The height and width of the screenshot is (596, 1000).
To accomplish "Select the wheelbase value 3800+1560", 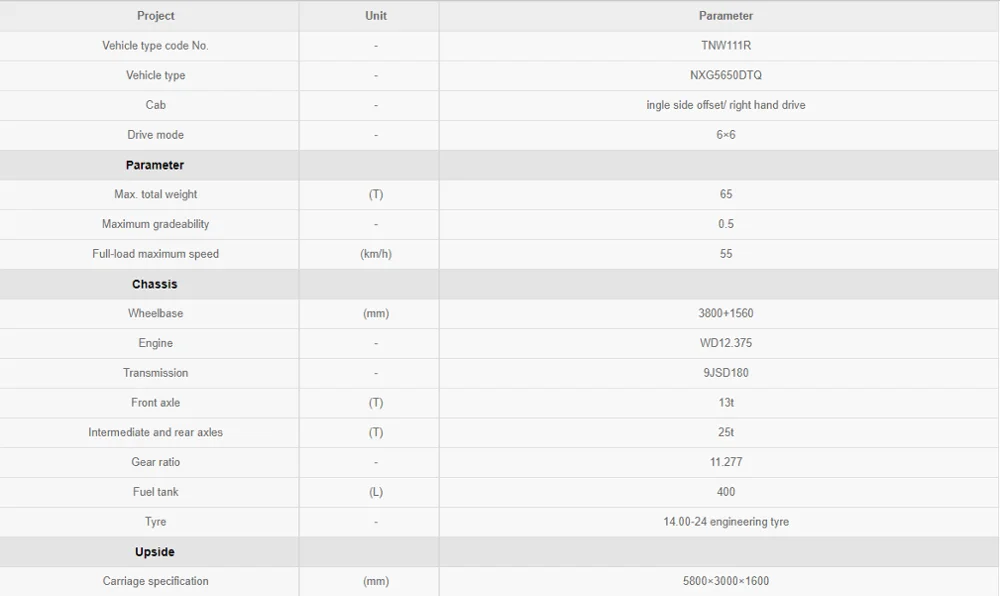I will pyautogui.click(x=725, y=313).
